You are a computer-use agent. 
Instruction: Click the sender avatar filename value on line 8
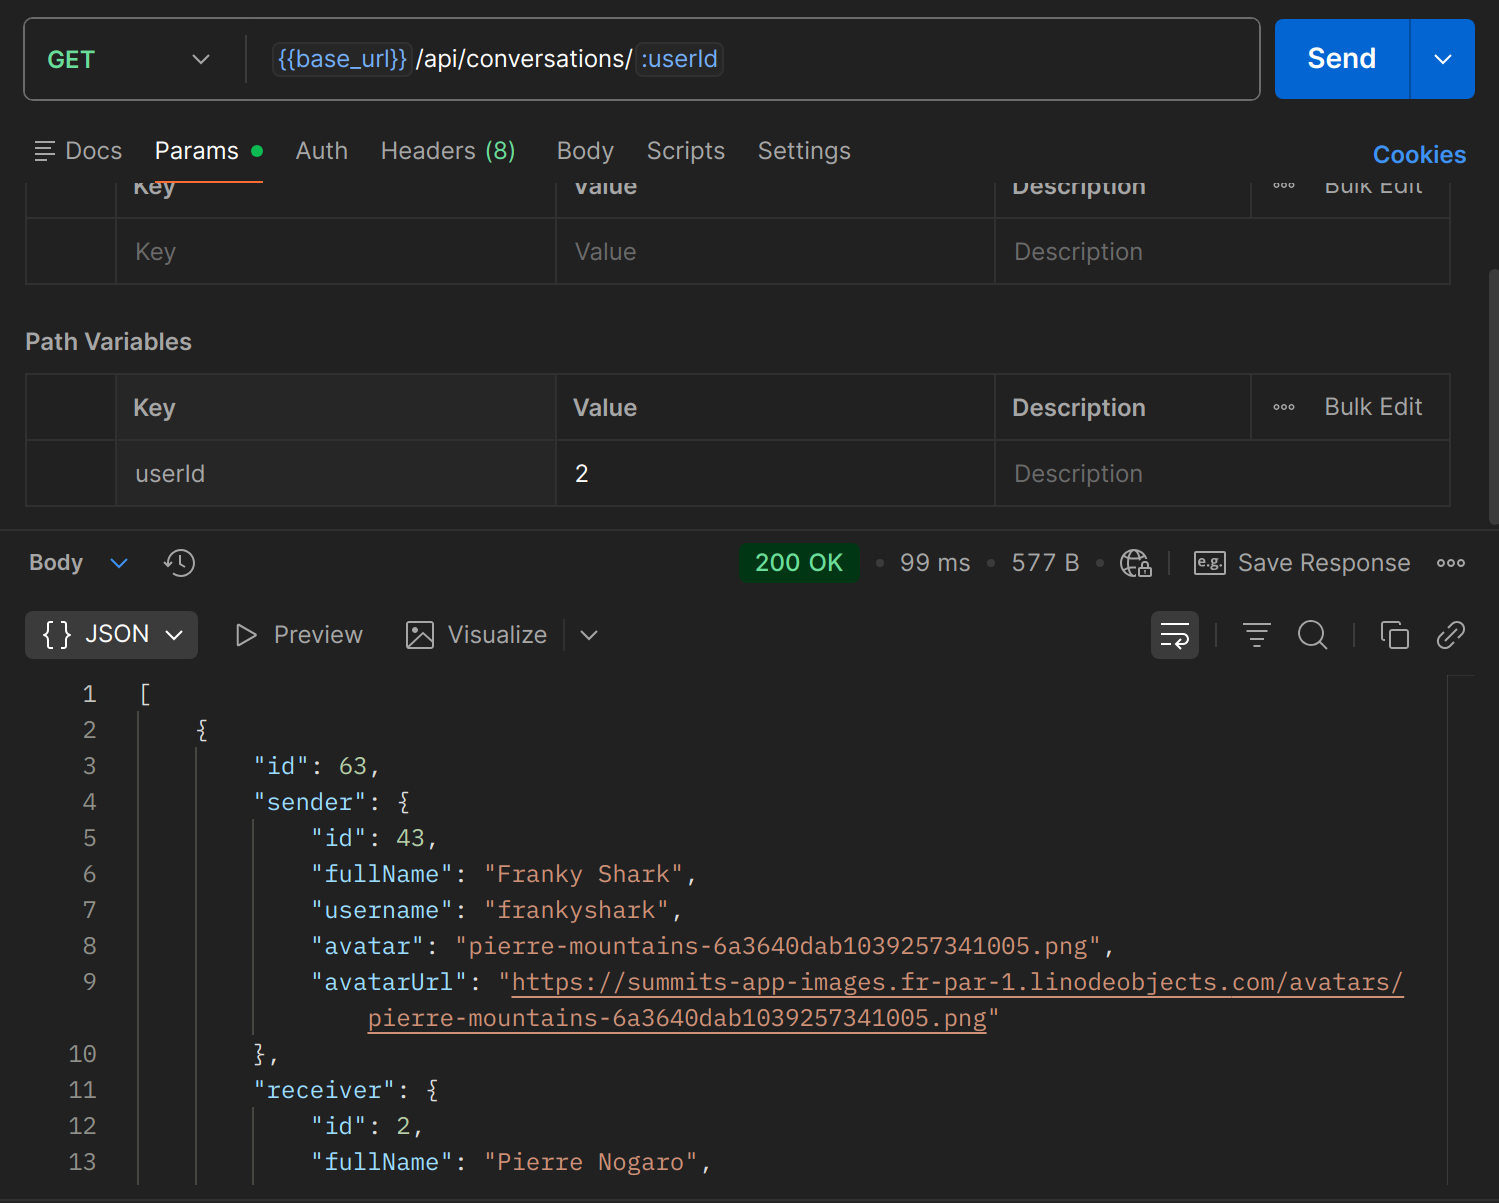[x=778, y=946]
